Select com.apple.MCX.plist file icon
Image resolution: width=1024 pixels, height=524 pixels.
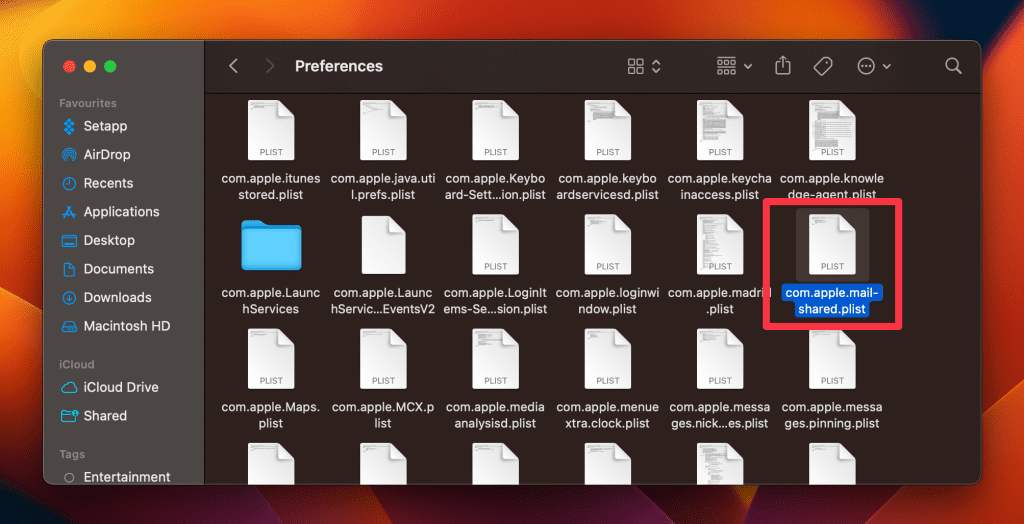(x=383, y=359)
